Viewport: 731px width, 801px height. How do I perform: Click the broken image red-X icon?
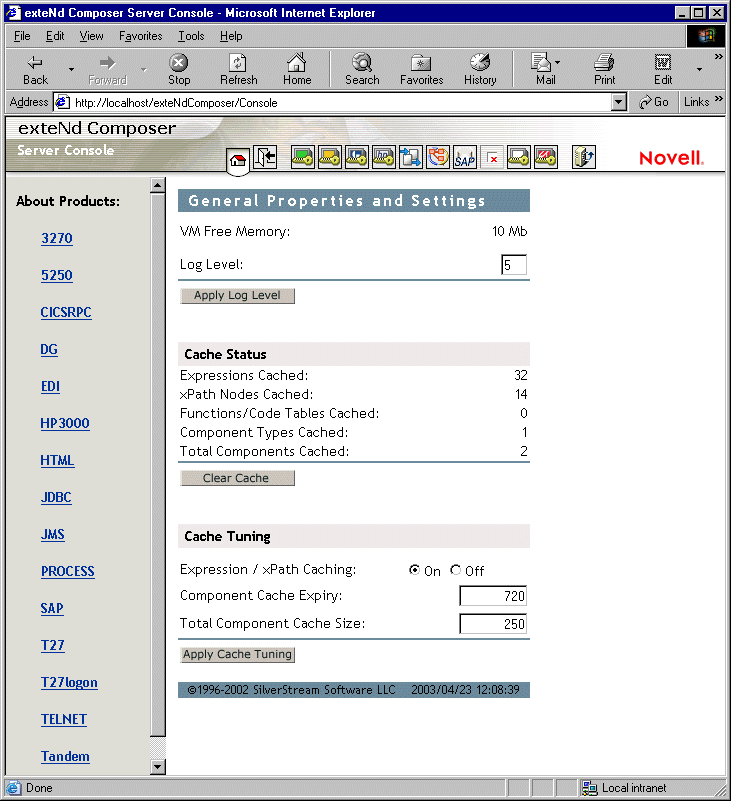[493, 159]
